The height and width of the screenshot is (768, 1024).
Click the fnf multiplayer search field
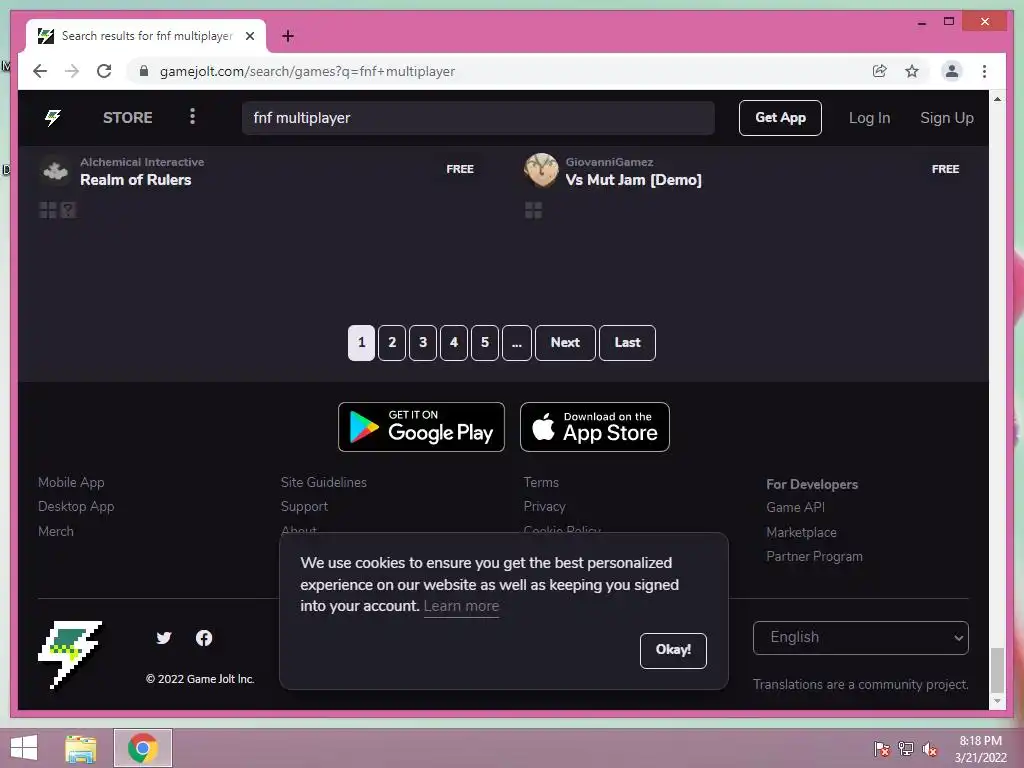click(x=477, y=118)
